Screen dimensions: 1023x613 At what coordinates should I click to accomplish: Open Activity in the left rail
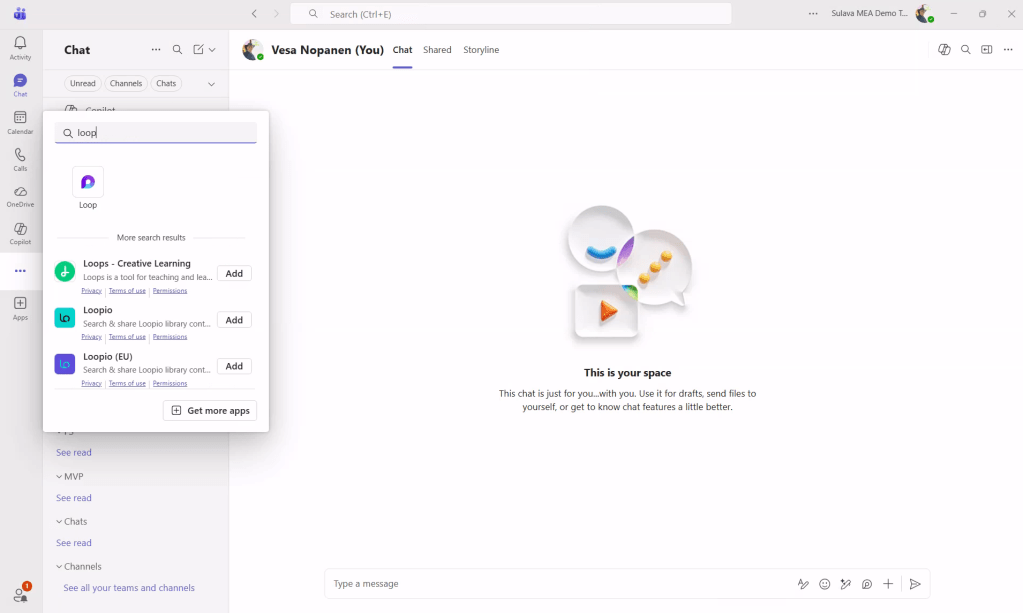pos(20,47)
